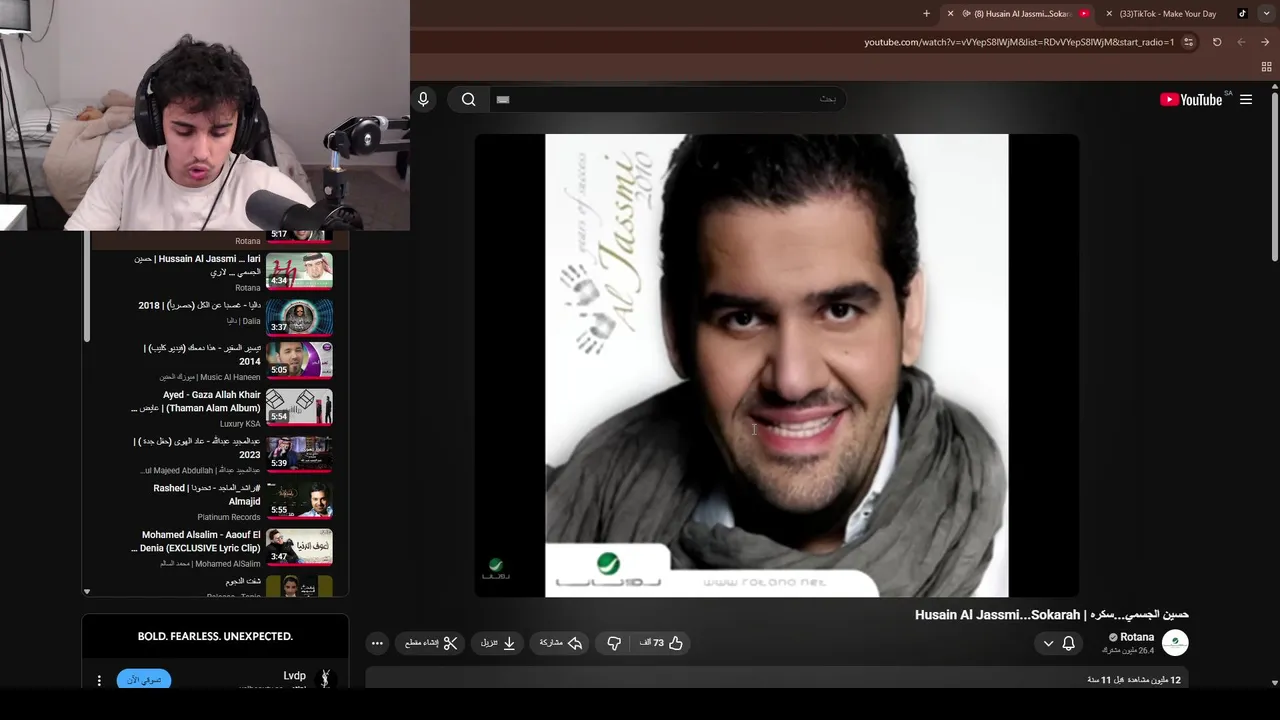Viewport: 1280px width, 720px height.
Task: Click the BOLD. FEARLESS. UNEXPECTED. ad banner
Action: 215,636
